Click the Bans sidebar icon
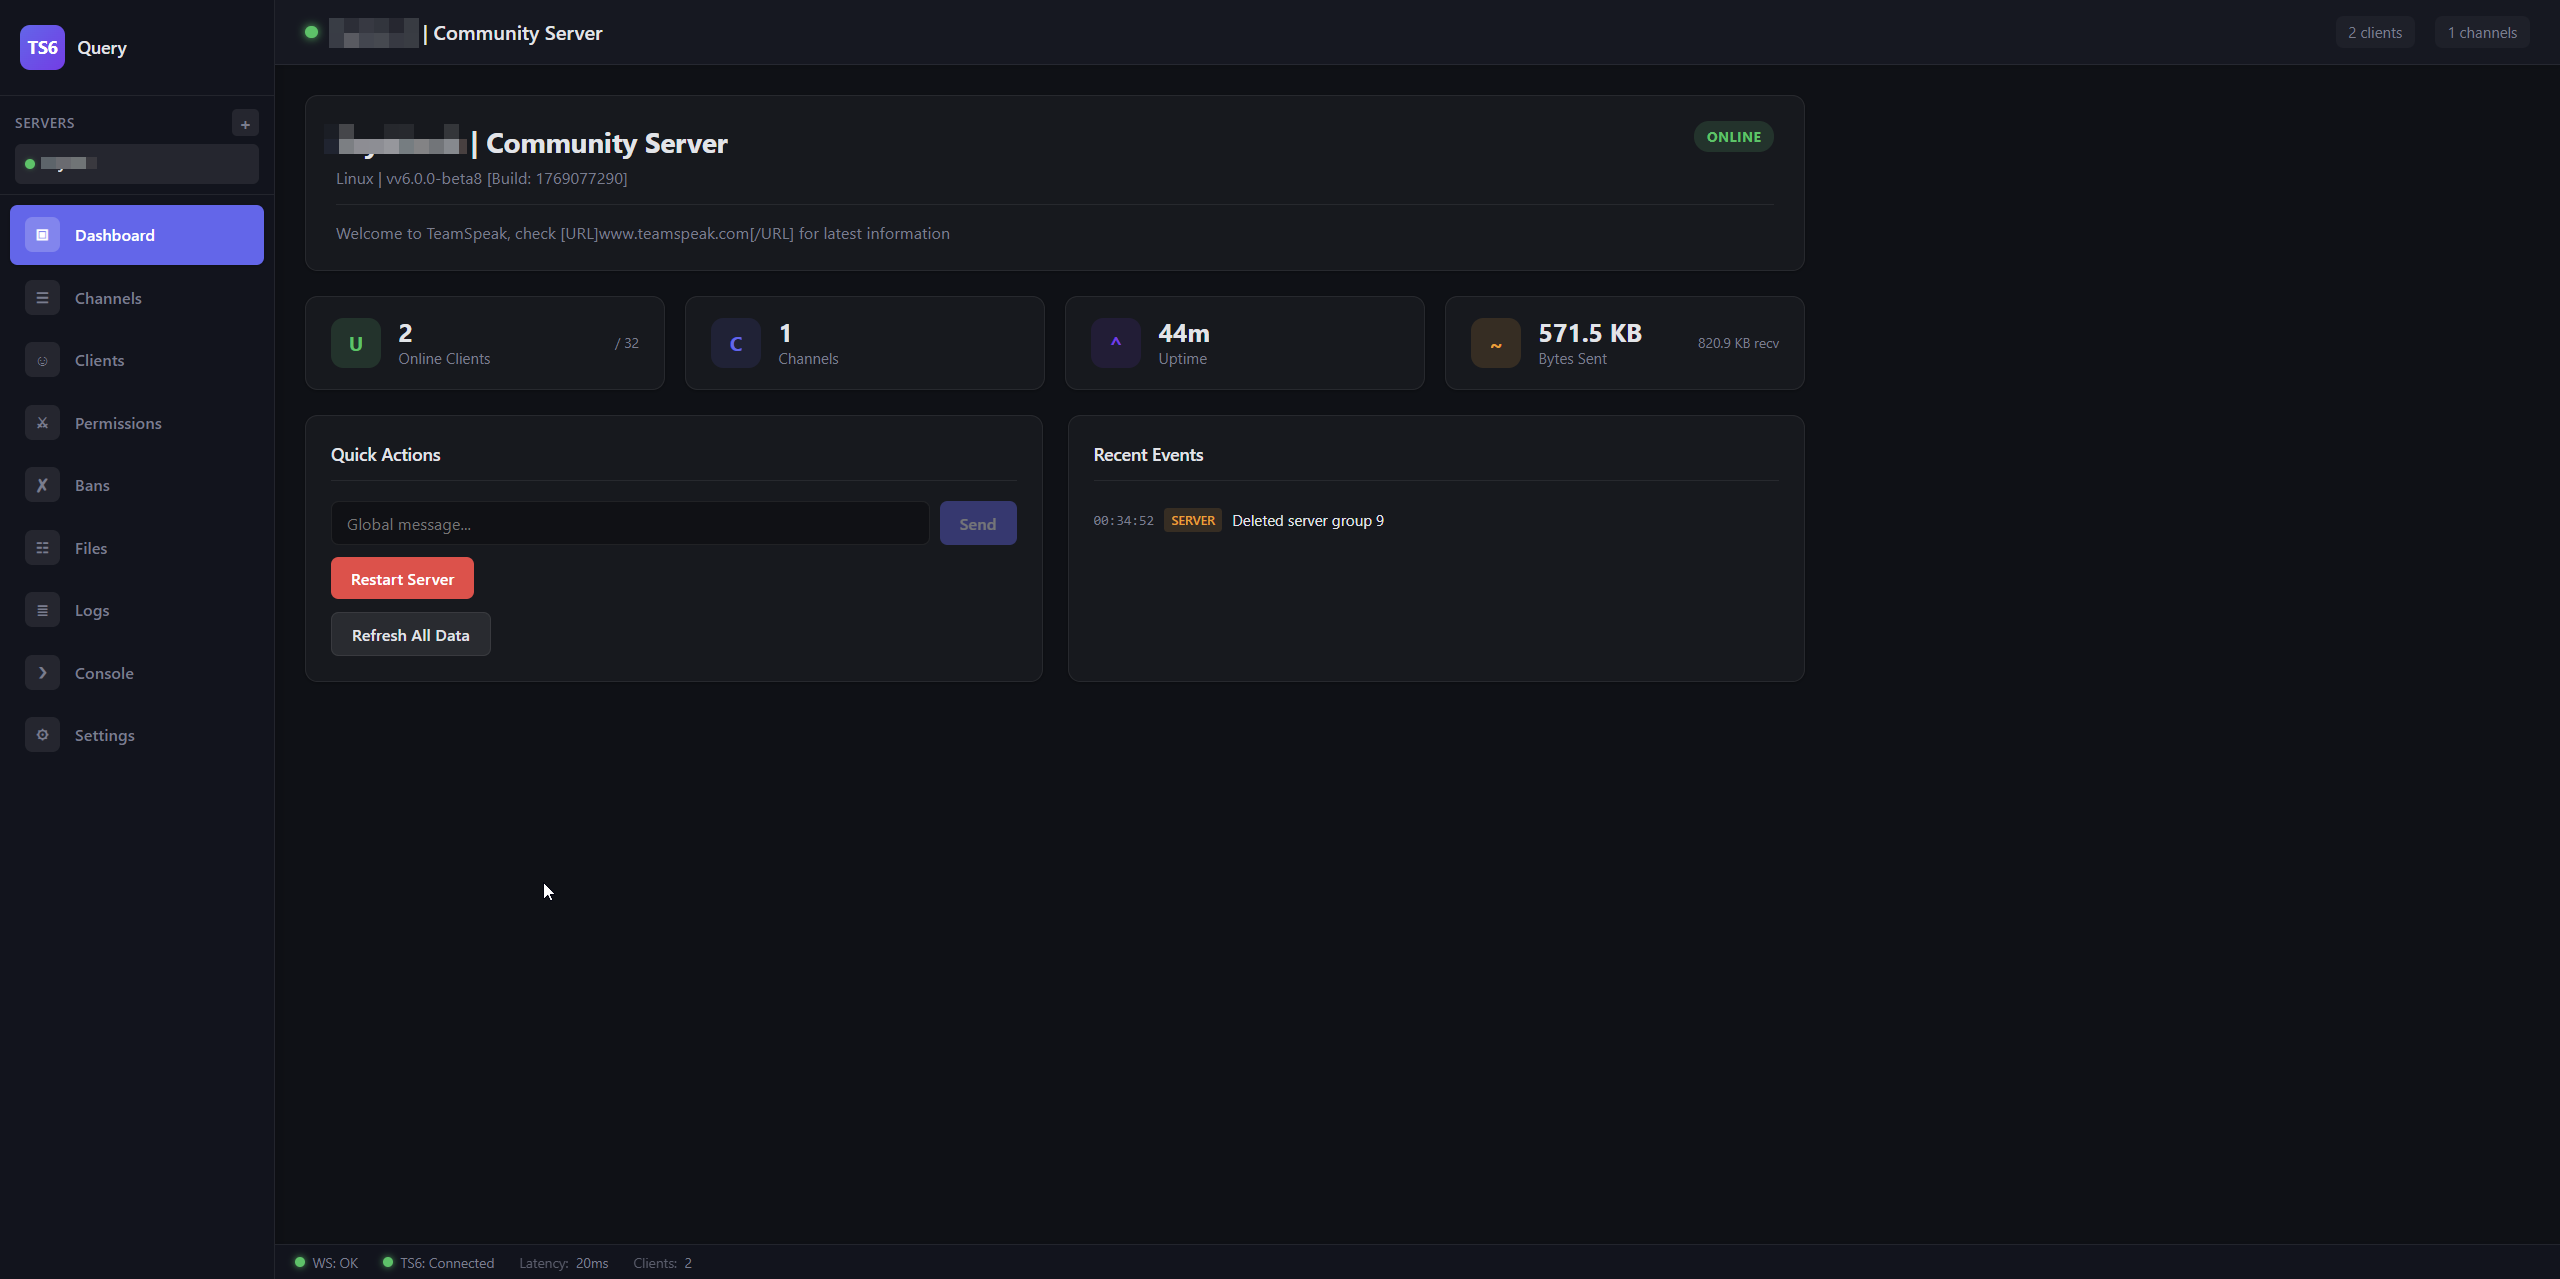Screen dimensions: 2560x1279 point(42,486)
